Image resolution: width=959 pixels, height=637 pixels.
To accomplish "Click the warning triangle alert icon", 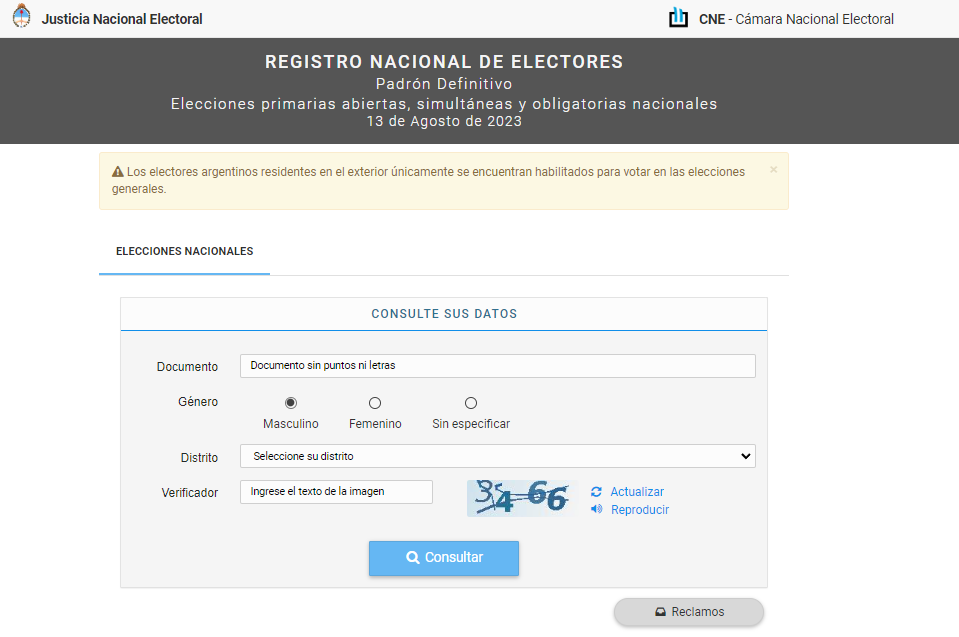I will click(x=118, y=172).
